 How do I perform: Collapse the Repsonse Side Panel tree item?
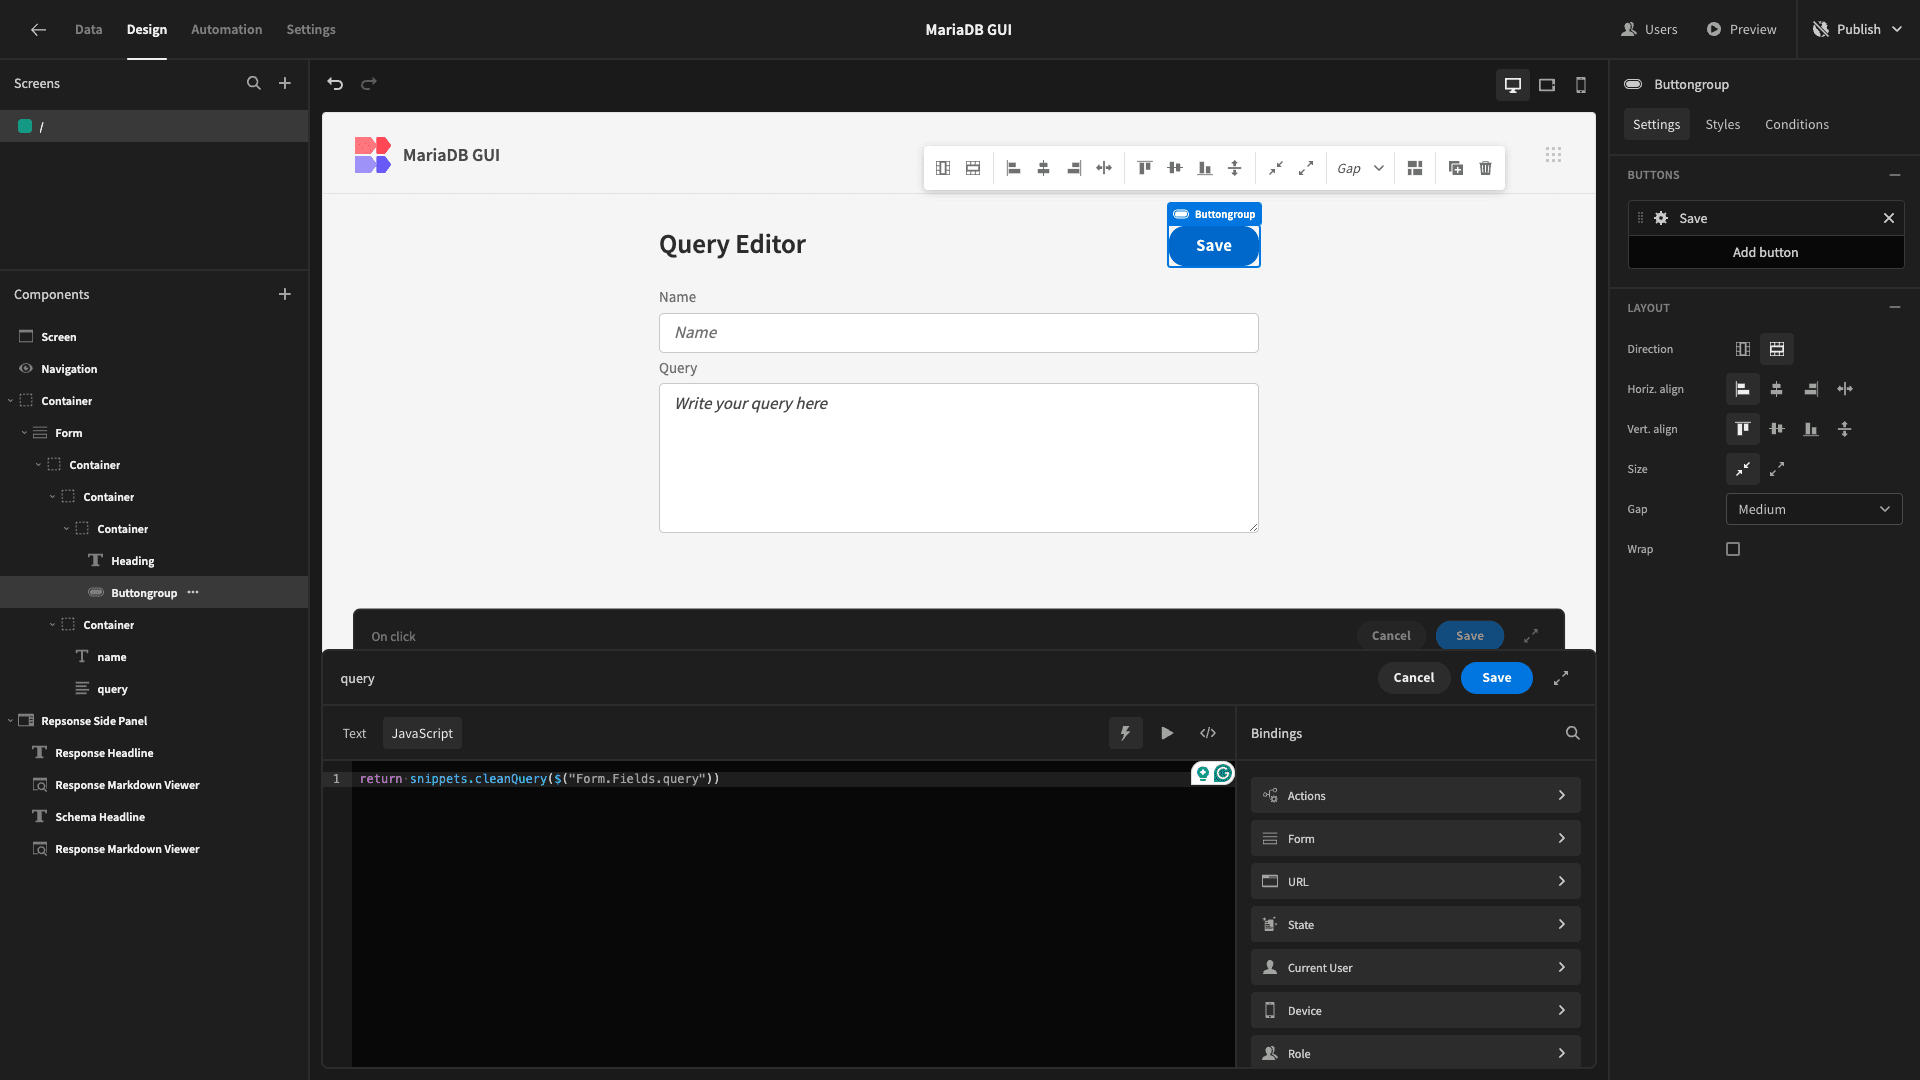10,721
